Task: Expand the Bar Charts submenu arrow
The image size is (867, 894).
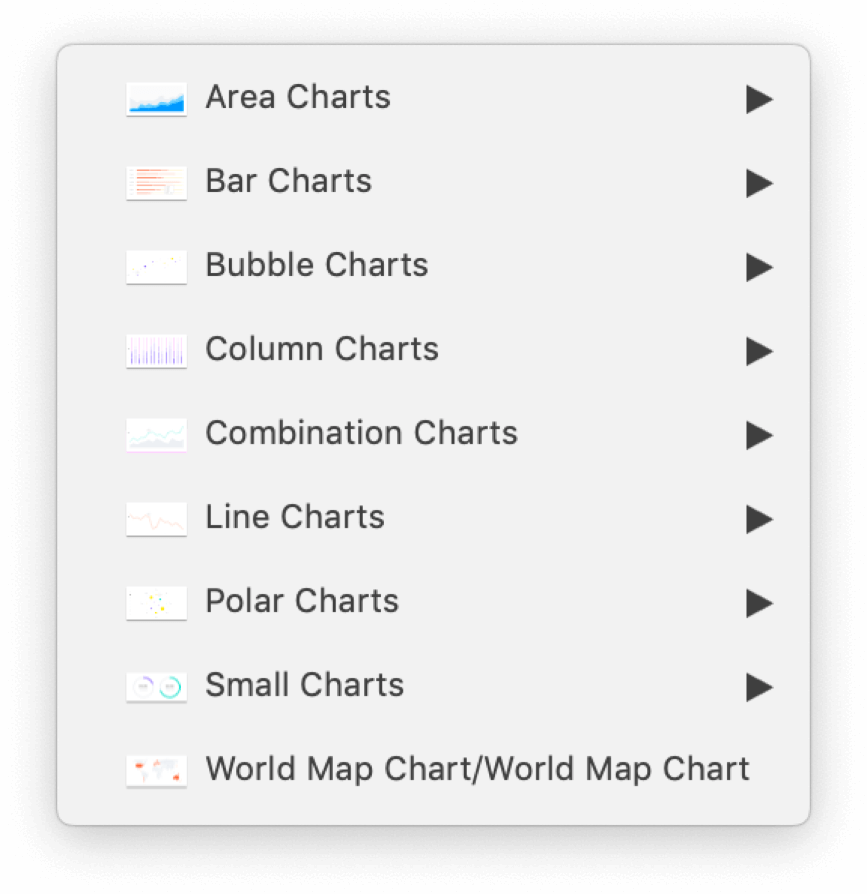Action: click(x=759, y=183)
